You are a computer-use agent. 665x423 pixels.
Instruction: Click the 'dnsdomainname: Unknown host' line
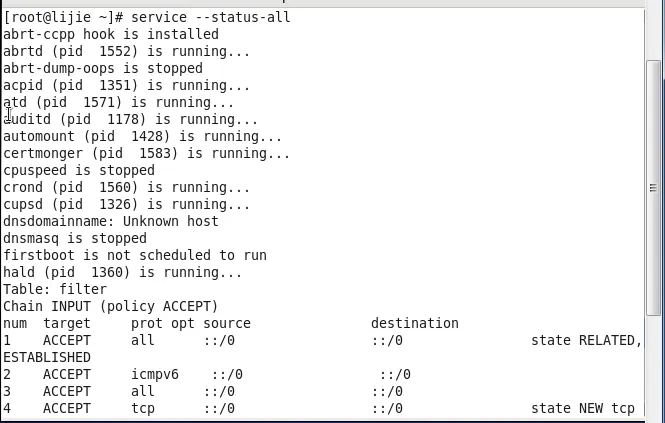(110, 221)
